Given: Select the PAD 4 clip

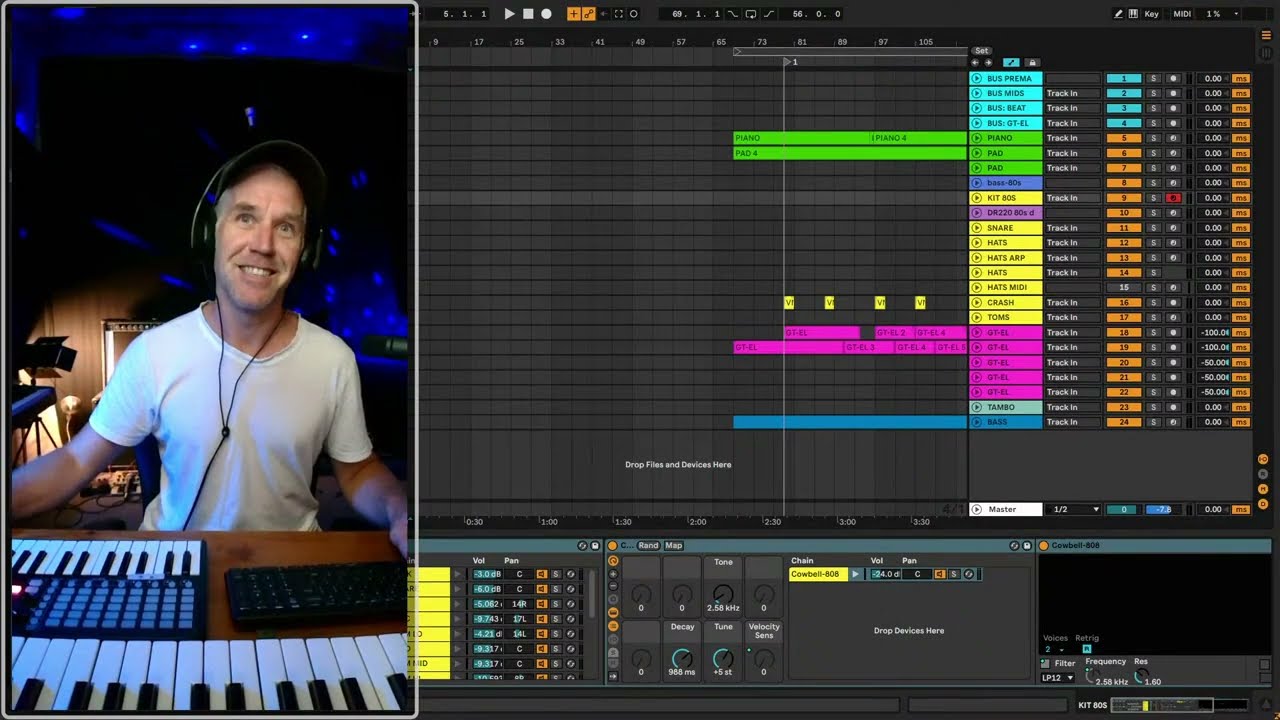Looking at the screenshot, I should (850, 153).
